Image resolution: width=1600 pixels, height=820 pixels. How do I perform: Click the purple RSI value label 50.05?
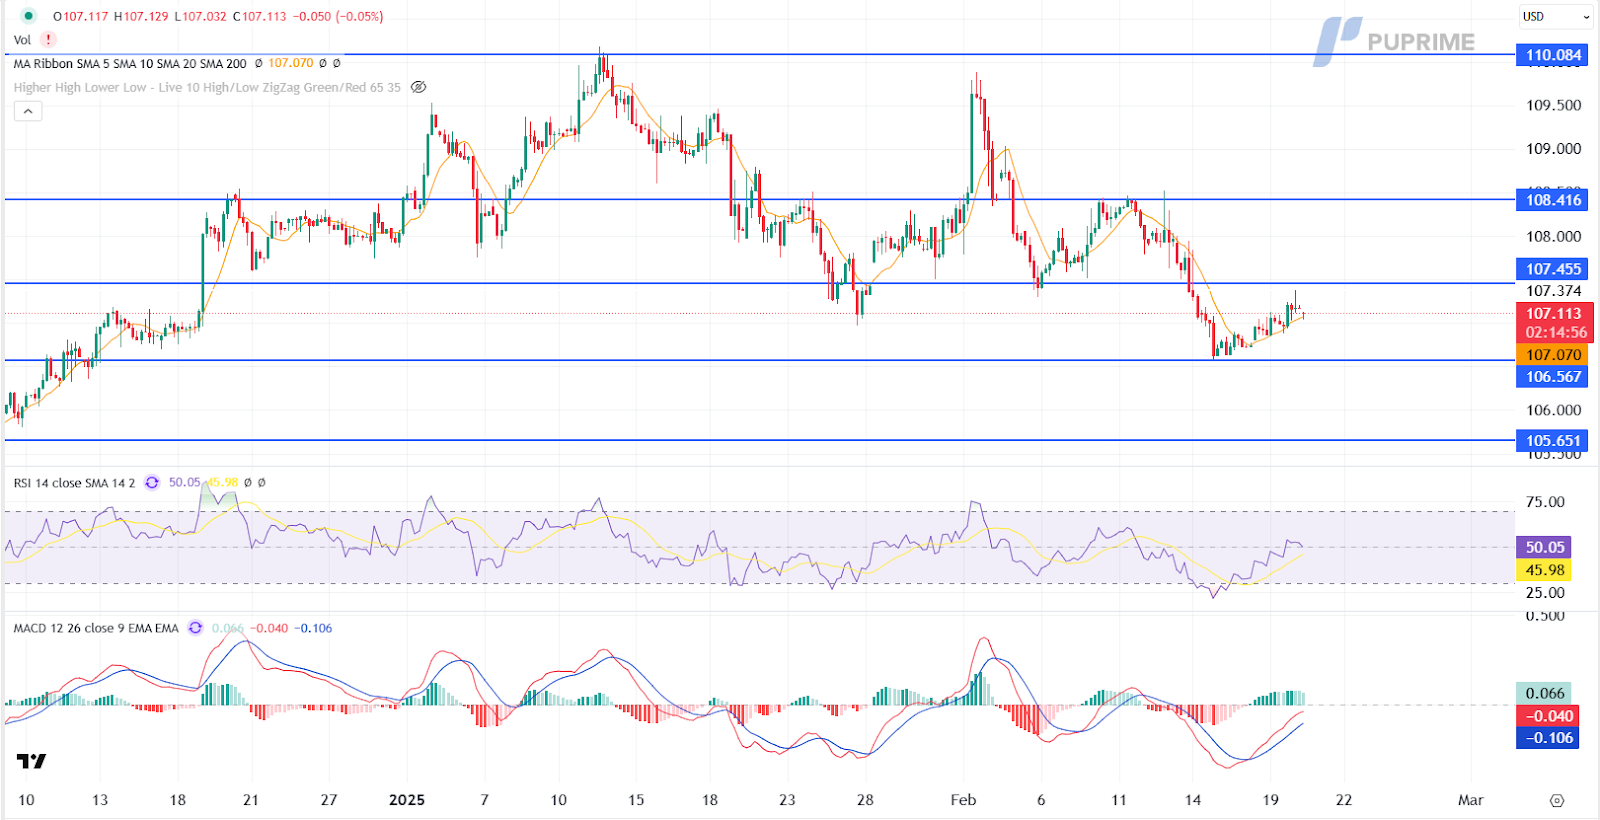point(1545,547)
